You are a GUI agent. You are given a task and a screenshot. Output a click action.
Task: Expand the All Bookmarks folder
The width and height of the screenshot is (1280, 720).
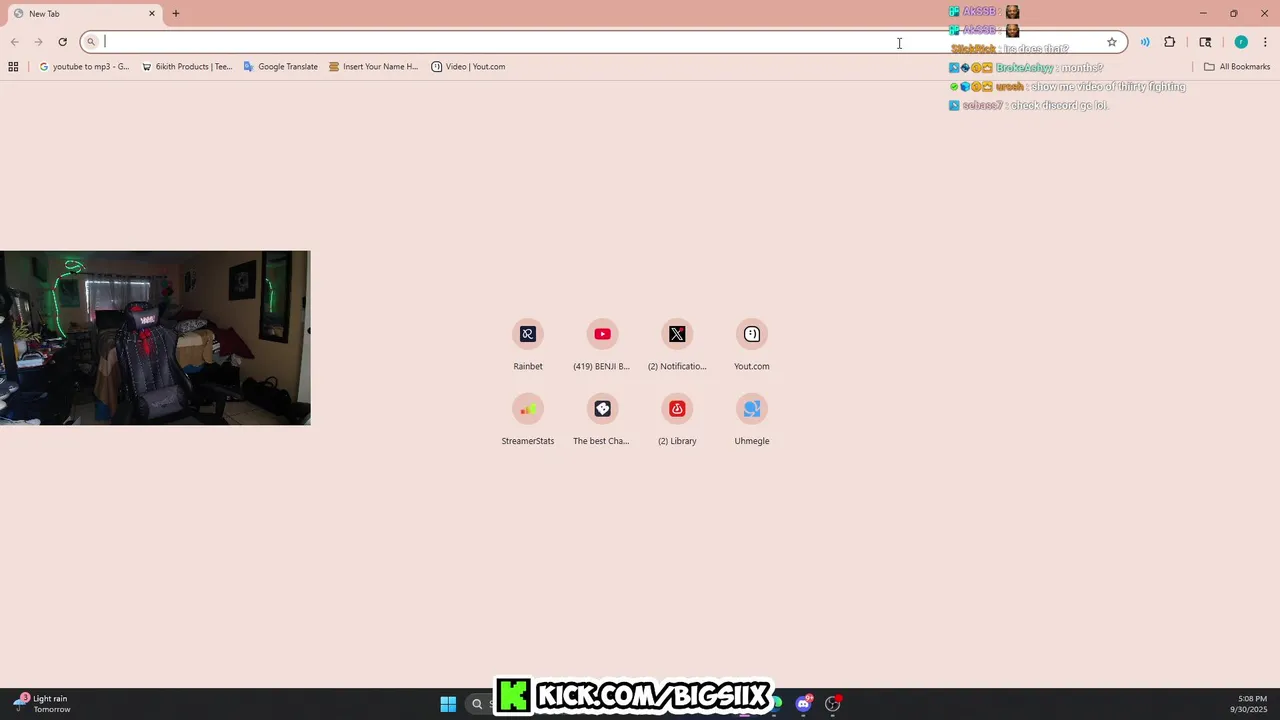tap(1236, 67)
